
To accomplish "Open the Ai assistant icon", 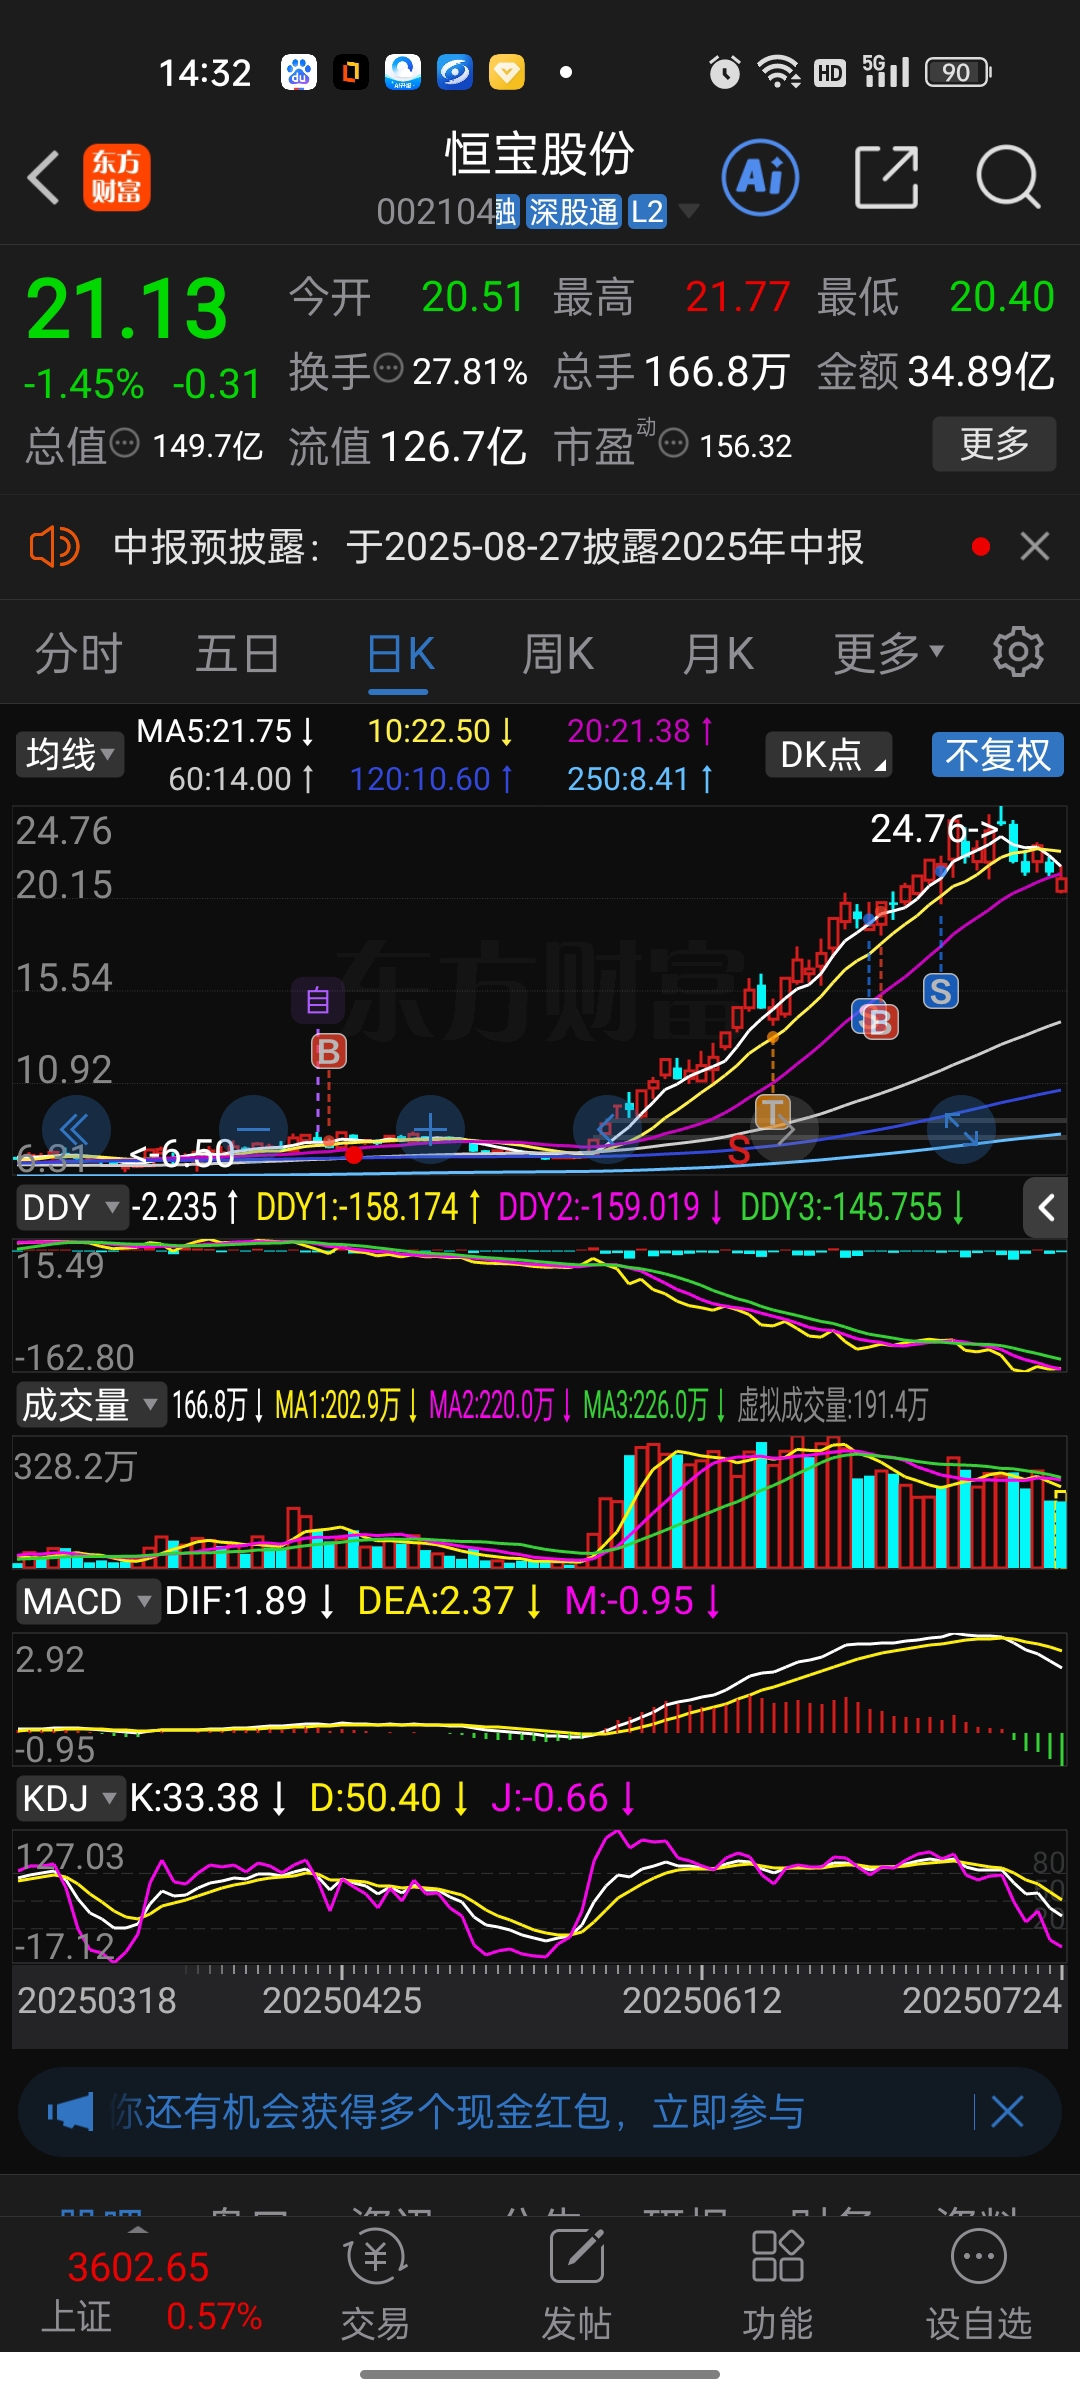I will (760, 178).
